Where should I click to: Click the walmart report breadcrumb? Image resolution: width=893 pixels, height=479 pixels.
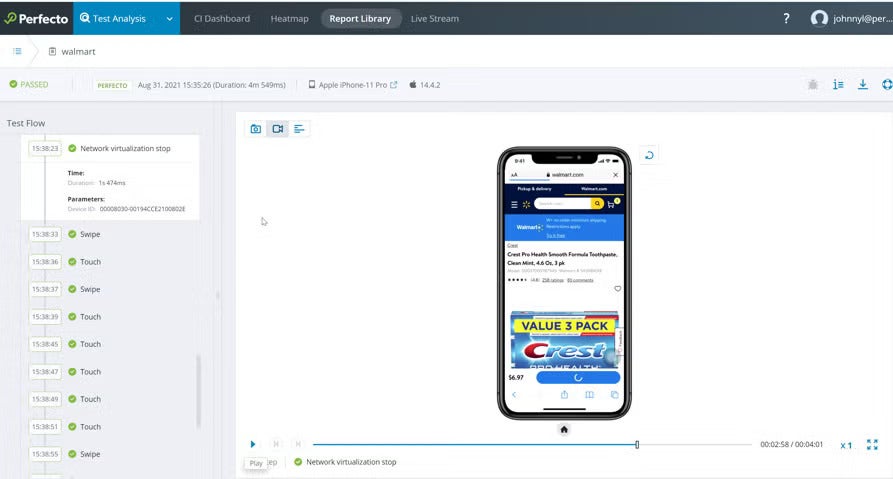pyautogui.click(x=72, y=51)
